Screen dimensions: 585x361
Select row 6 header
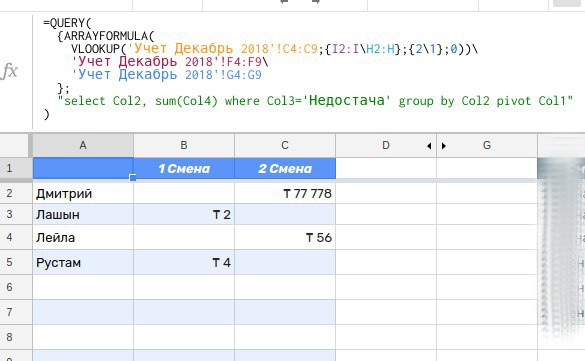click(x=16, y=287)
